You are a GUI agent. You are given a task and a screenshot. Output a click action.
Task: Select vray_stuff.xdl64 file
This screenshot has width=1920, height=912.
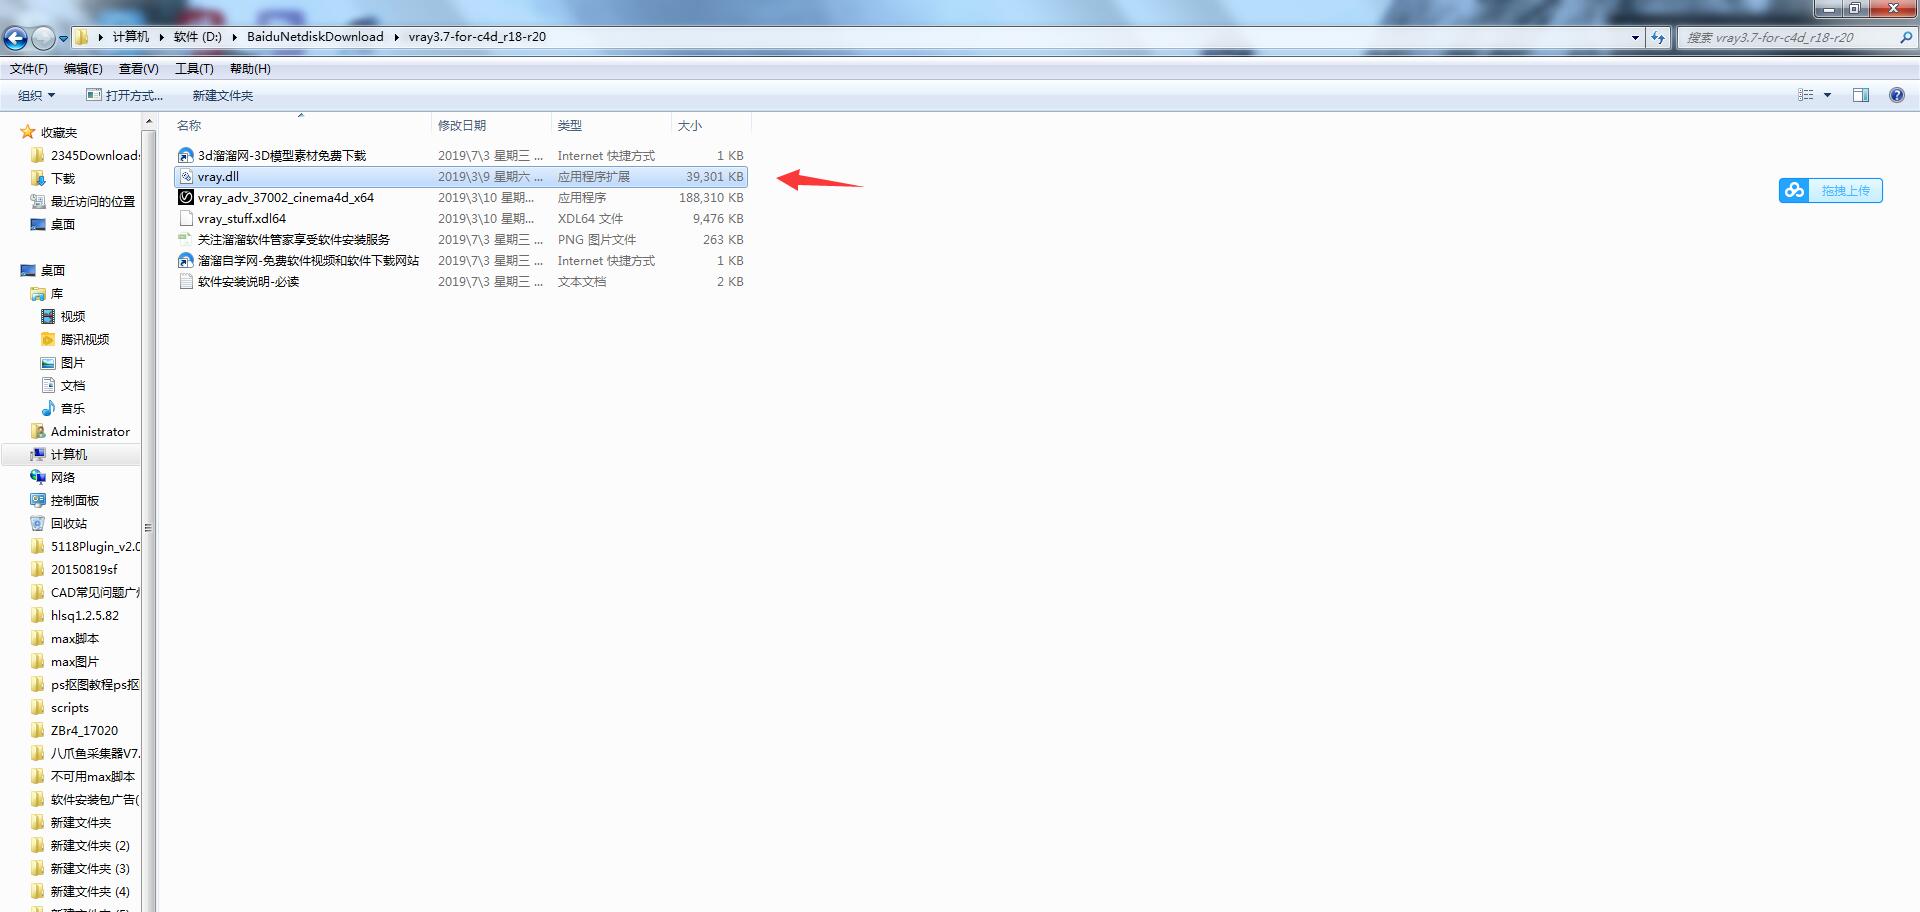(241, 219)
